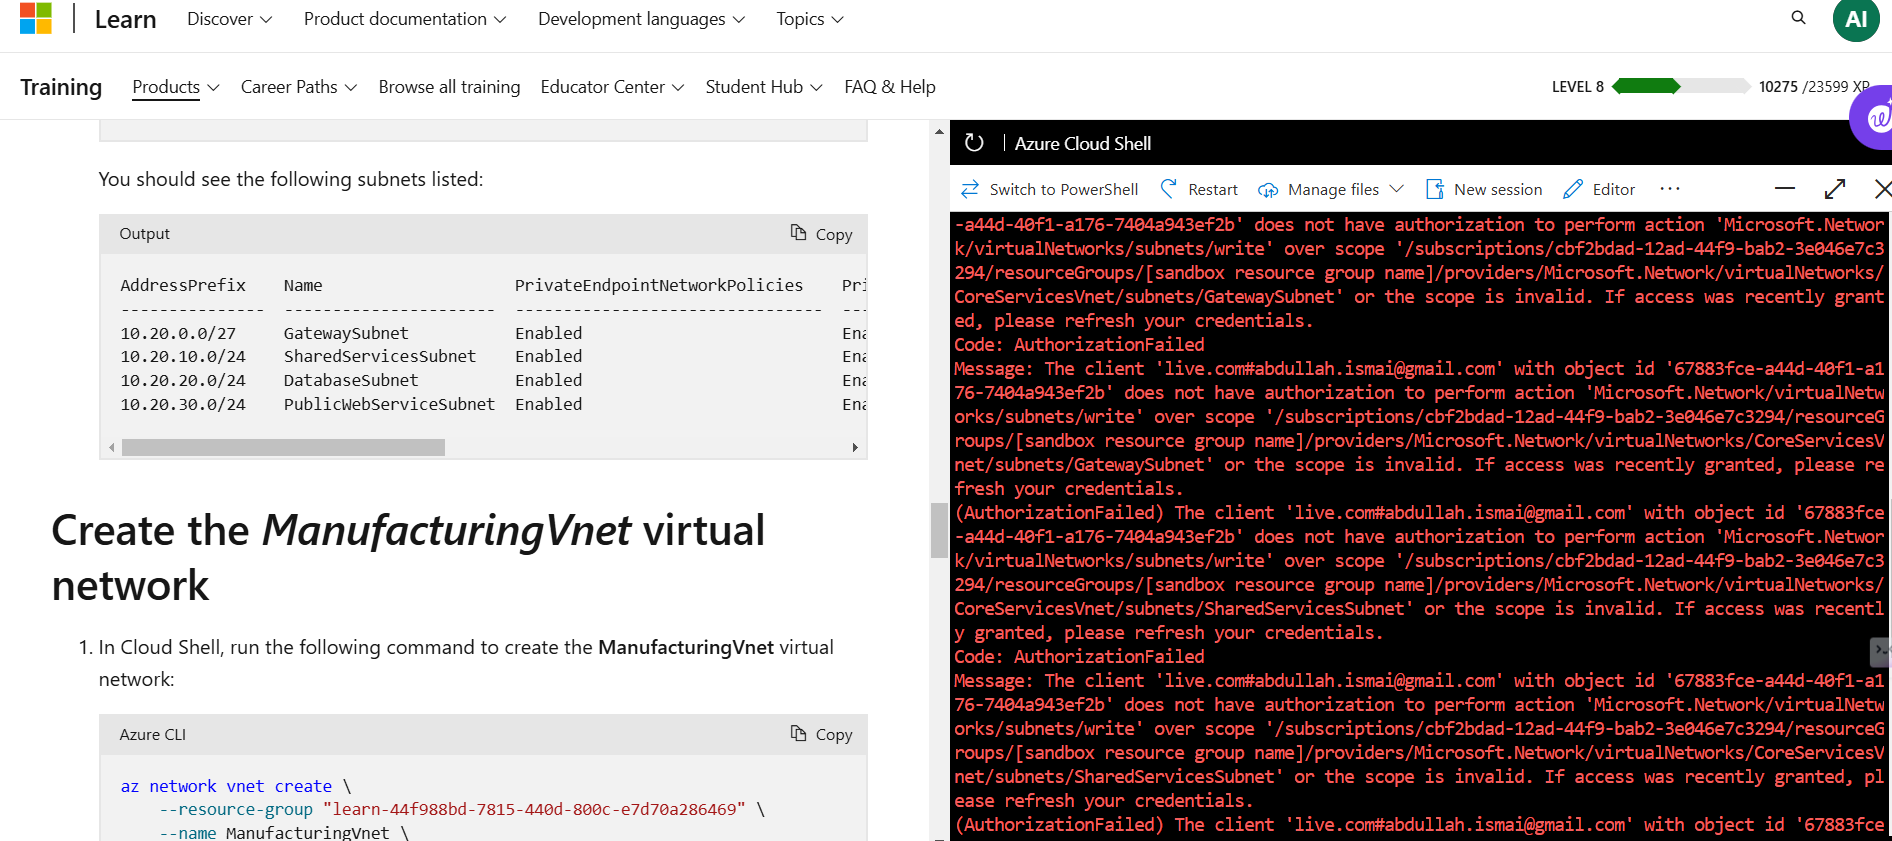The image size is (1892, 841).
Task: Click "You should see the following subnets listed:"
Action: click(x=291, y=179)
